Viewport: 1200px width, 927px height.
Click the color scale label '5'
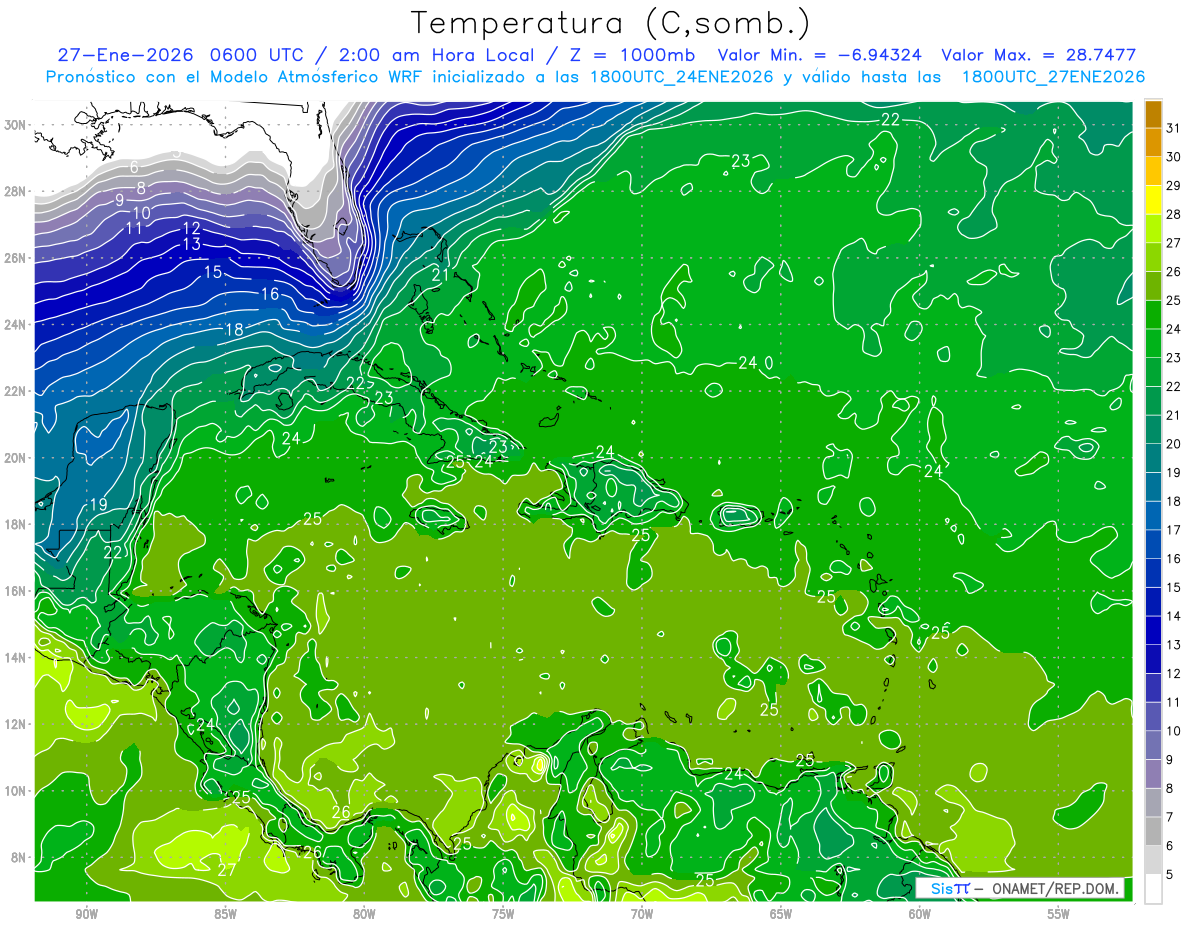coord(1171,875)
